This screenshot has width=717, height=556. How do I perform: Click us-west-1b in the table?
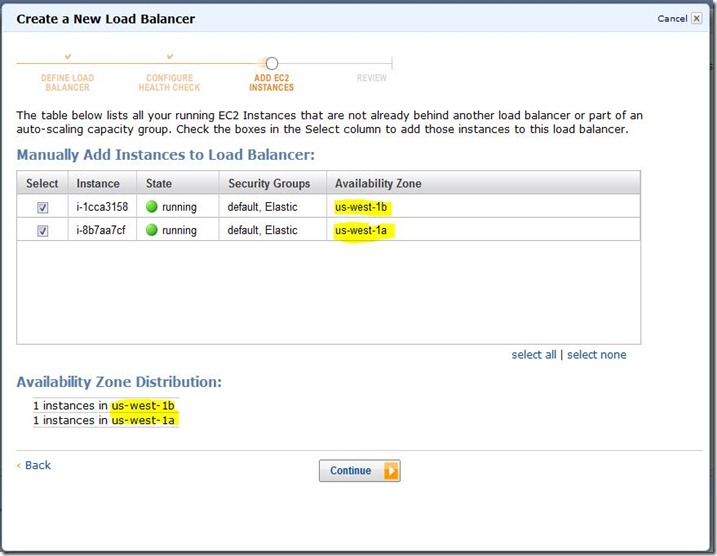[361, 207]
